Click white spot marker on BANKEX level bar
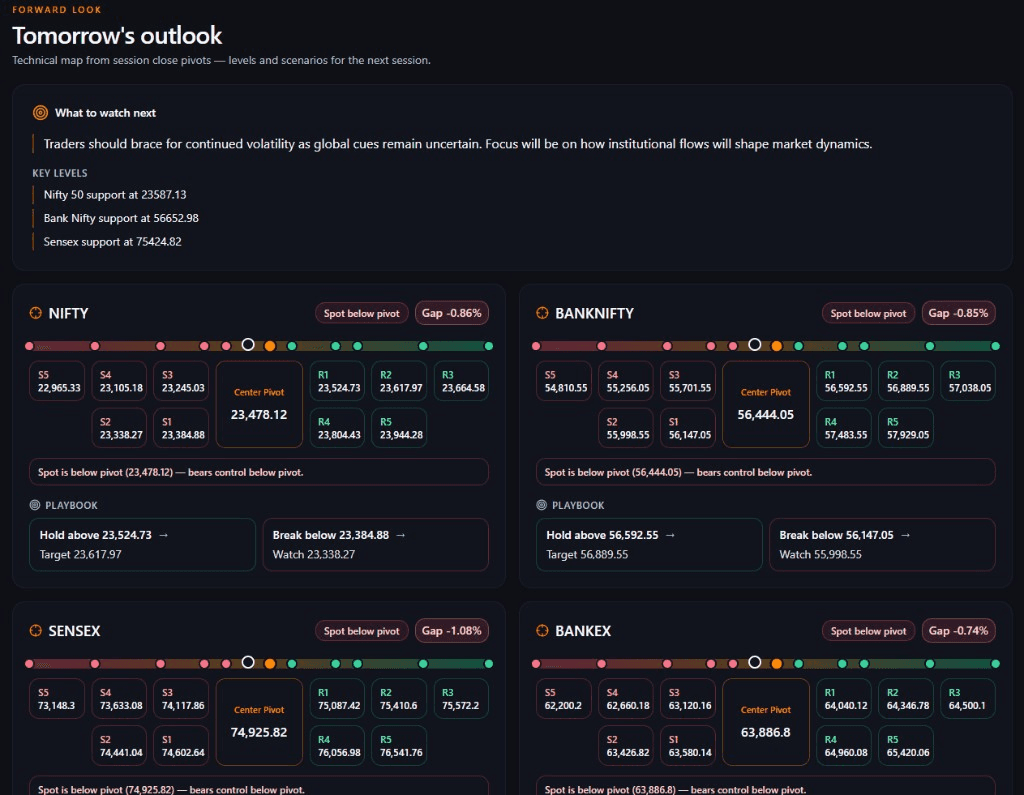Viewport: 1024px width, 795px height. [754, 662]
